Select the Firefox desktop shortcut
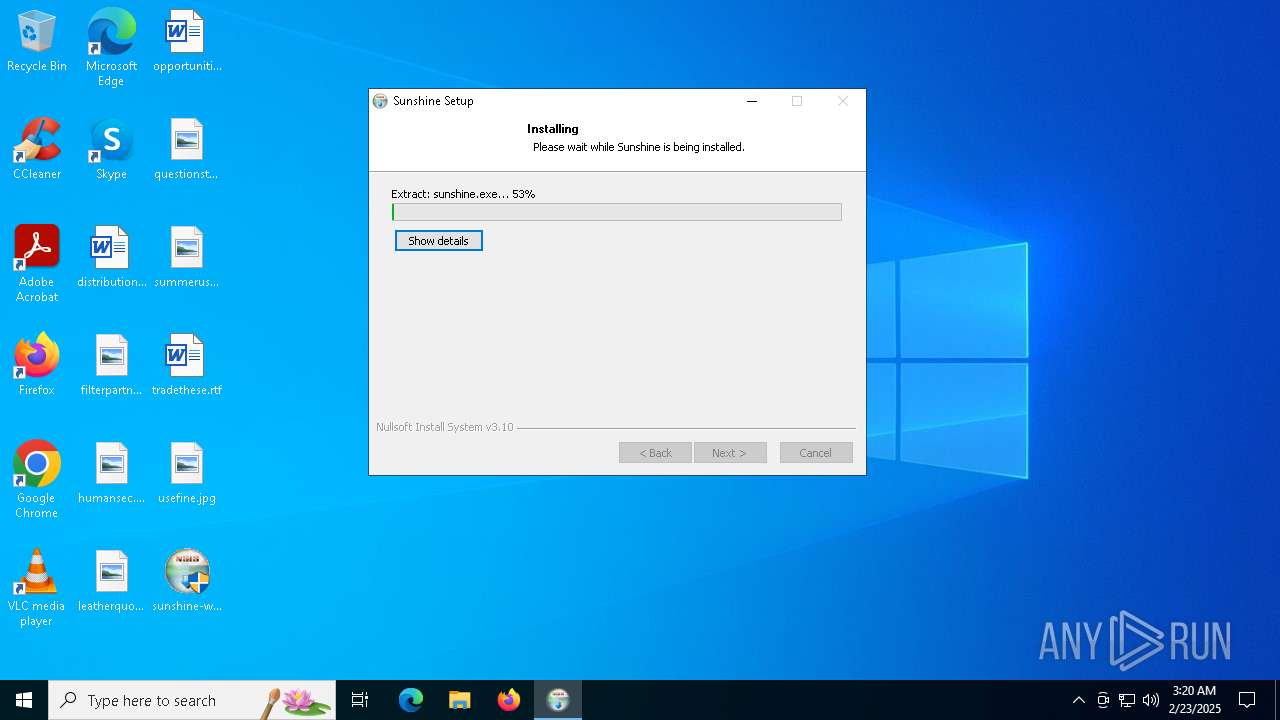This screenshot has width=1280, height=720. 36,366
